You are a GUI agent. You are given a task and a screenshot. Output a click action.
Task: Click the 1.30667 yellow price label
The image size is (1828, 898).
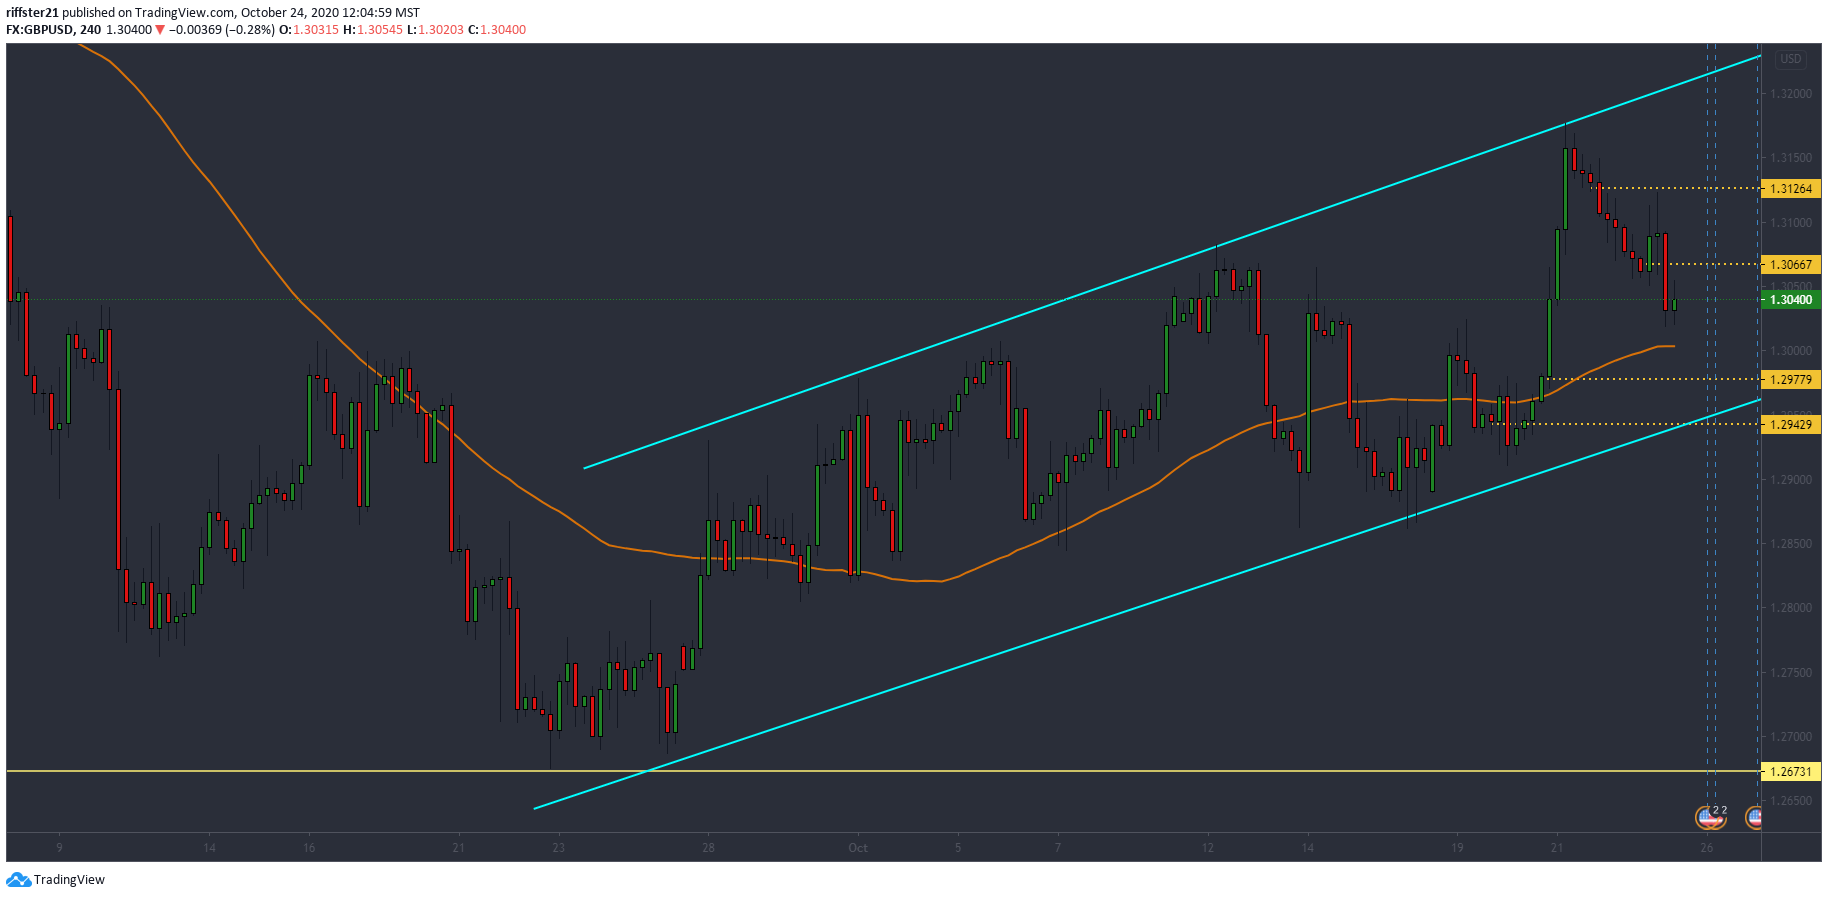[1791, 264]
